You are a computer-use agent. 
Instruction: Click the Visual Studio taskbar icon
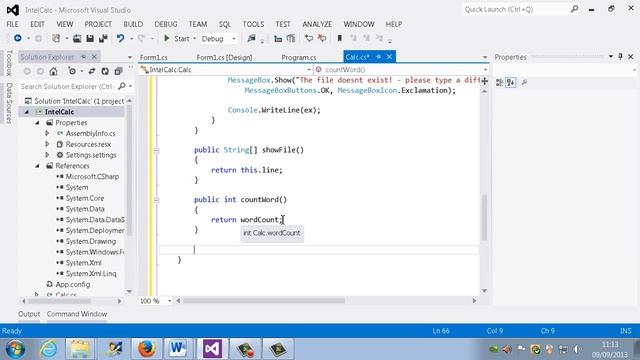[212, 349]
